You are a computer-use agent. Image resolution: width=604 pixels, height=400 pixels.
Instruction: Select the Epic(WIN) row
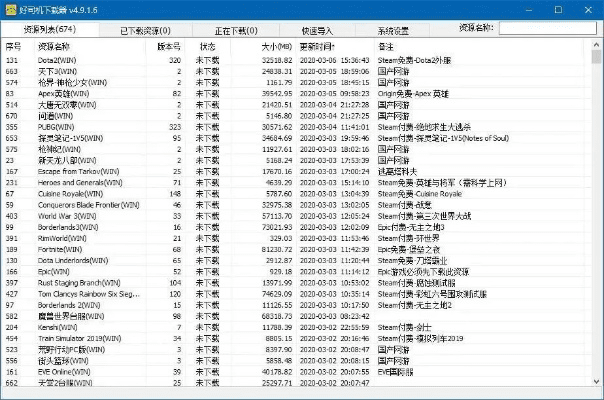pos(297,272)
